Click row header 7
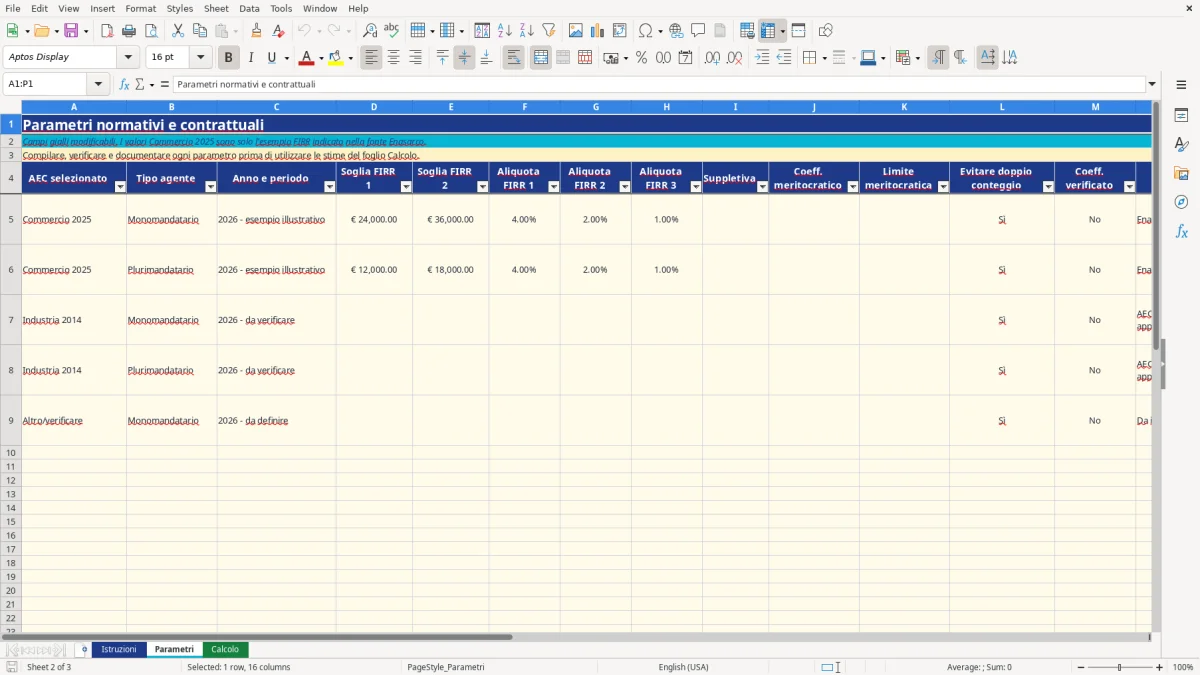Image resolution: width=1200 pixels, height=675 pixels. coord(11,320)
